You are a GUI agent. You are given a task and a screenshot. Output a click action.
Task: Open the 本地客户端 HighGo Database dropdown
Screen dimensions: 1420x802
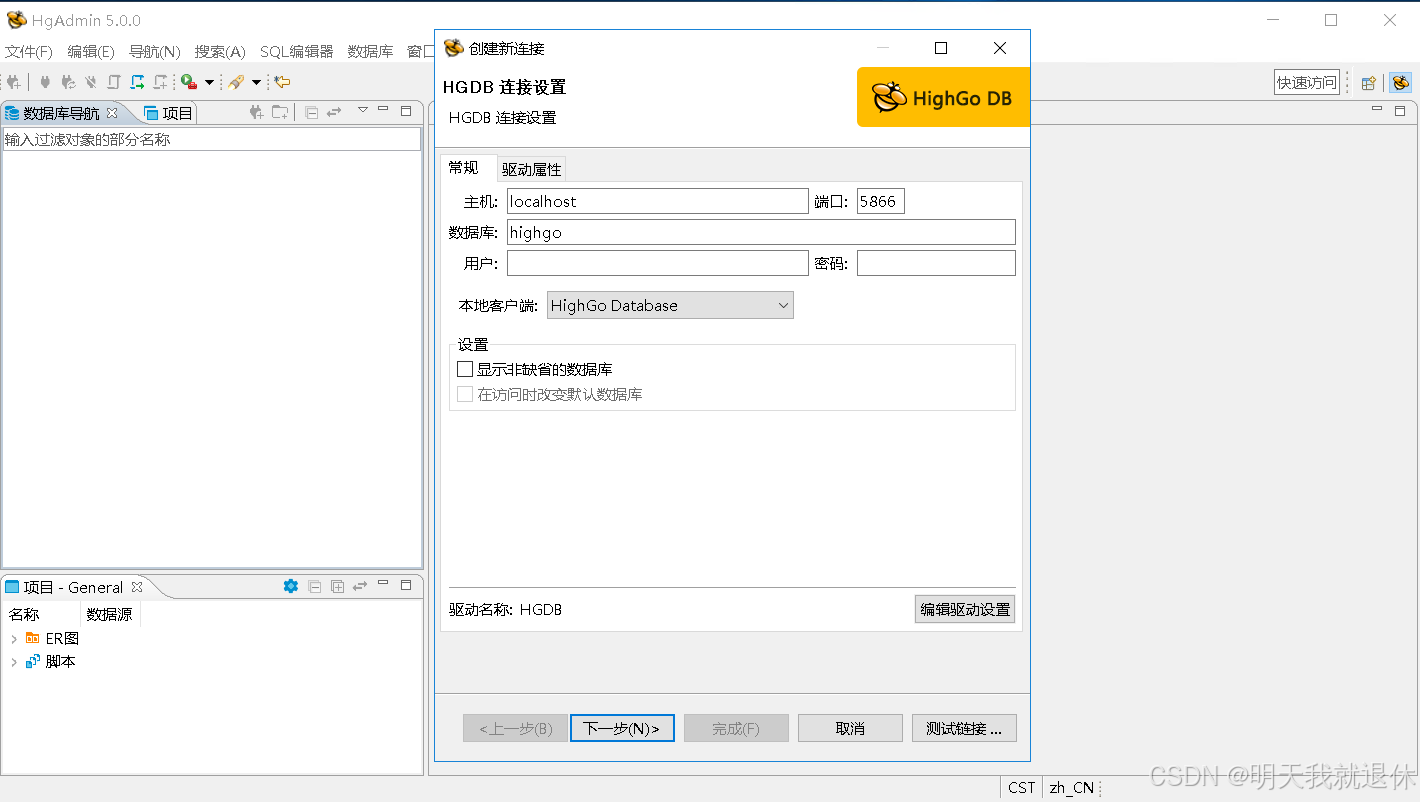click(670, 305)
